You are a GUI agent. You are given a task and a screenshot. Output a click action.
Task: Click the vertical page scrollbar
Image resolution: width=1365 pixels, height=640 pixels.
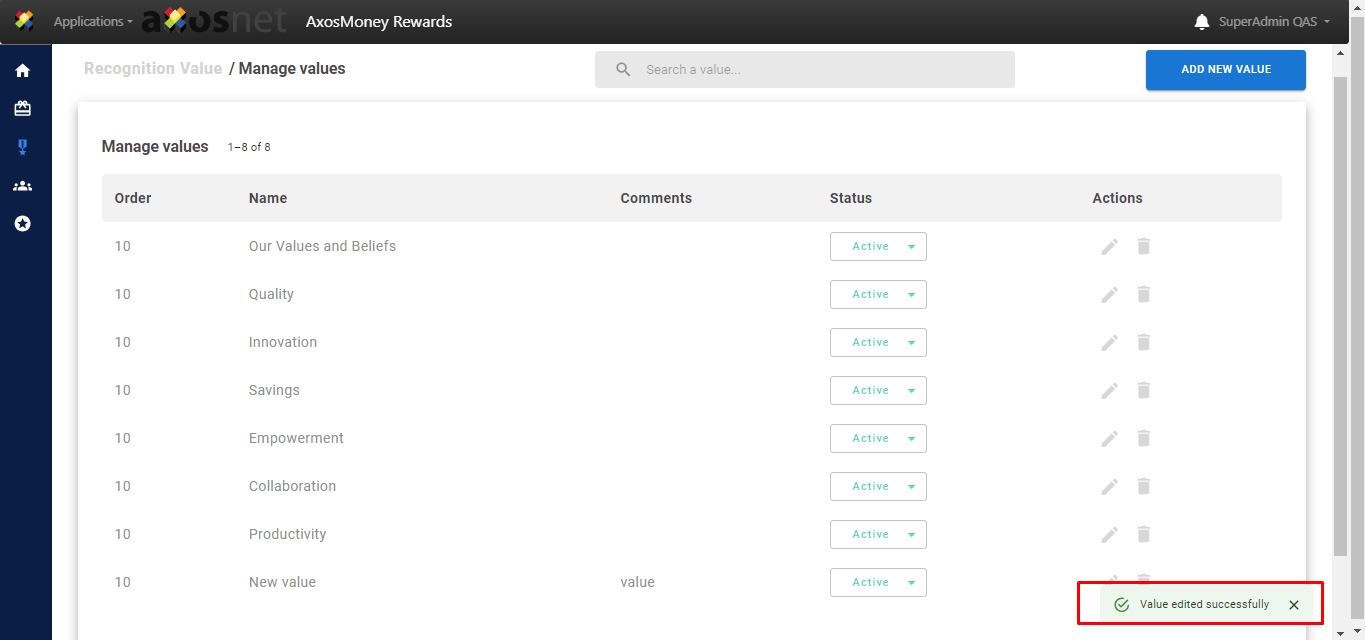(1341, 300)
